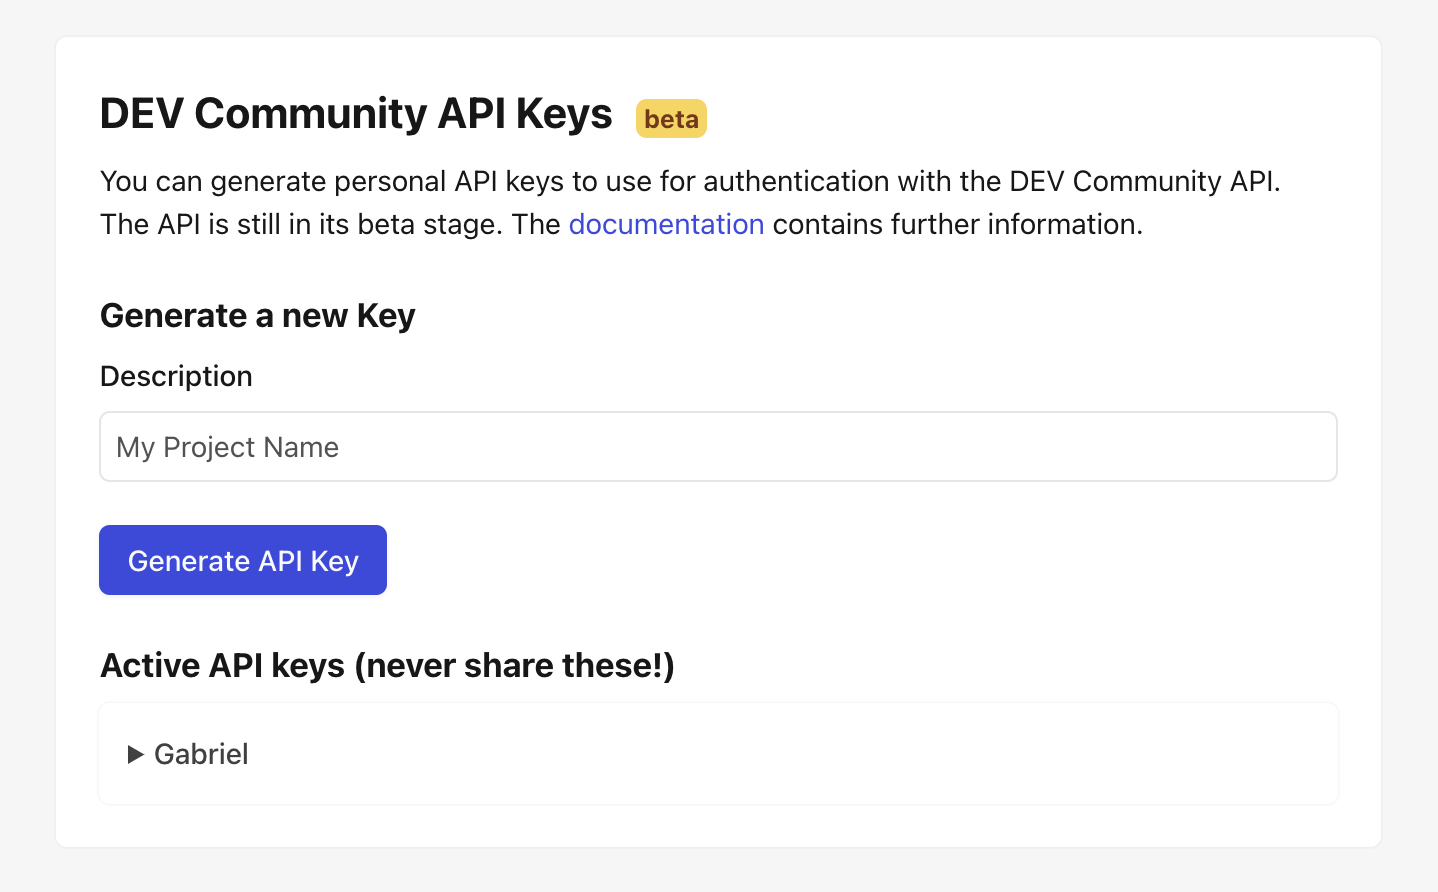Click the Generate a new Key heading

257,315
